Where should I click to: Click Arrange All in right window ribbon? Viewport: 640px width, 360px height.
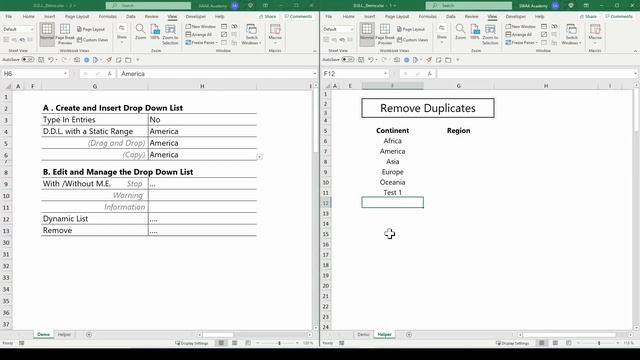(x=519, y=35)
